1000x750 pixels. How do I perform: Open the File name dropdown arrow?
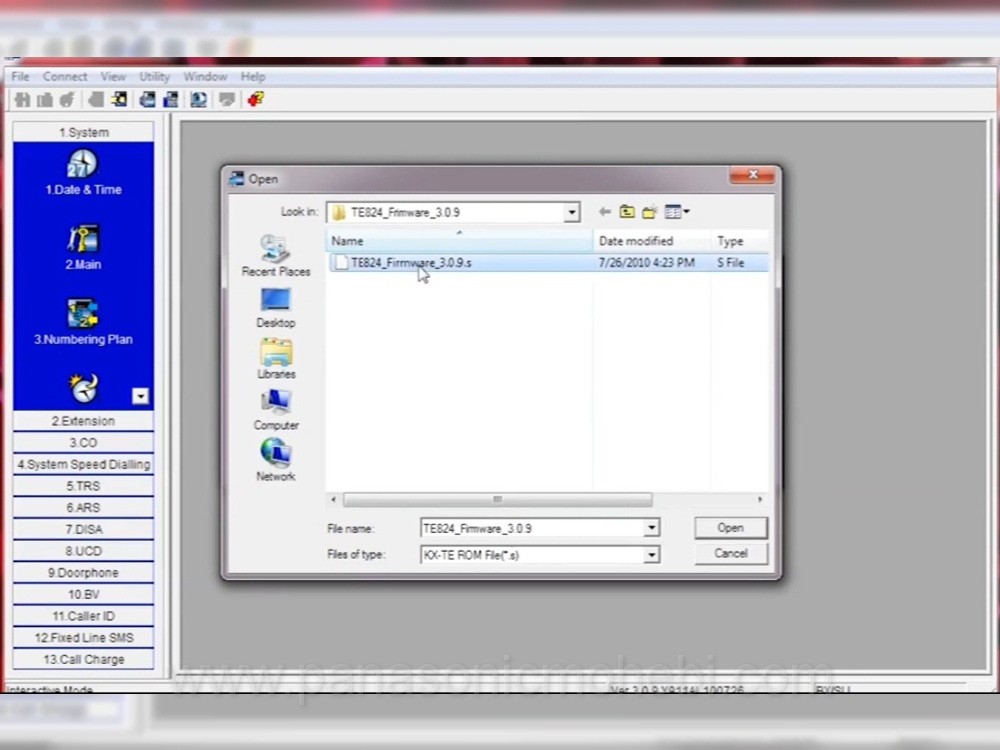coord(651,528)
